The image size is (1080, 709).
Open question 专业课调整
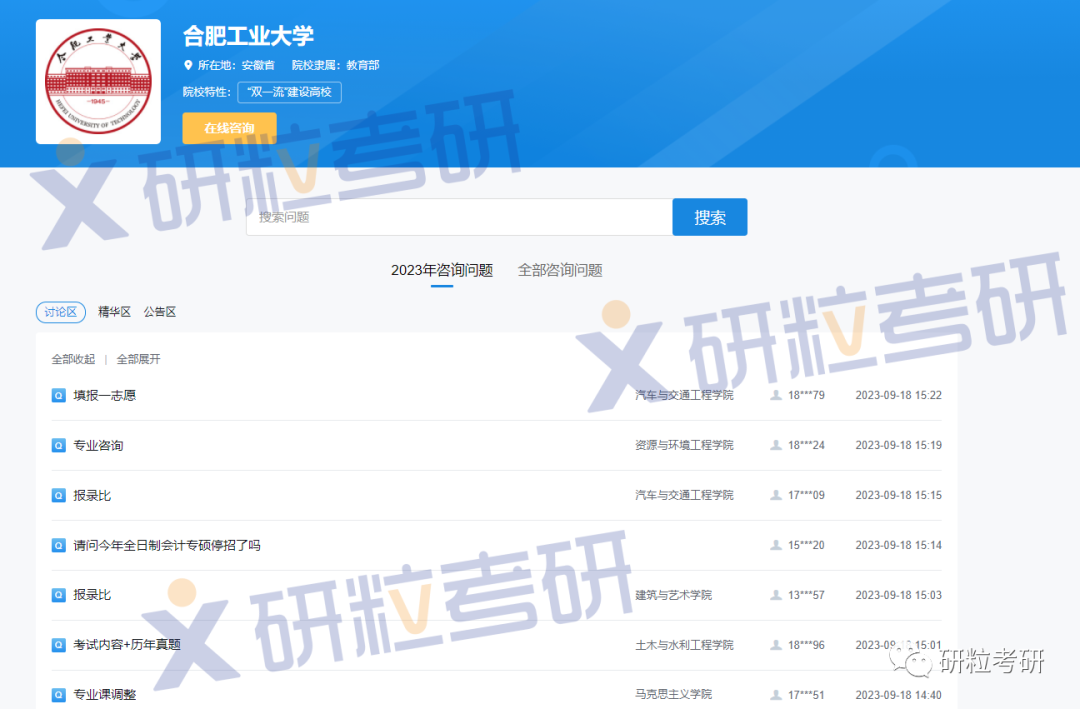105,695
